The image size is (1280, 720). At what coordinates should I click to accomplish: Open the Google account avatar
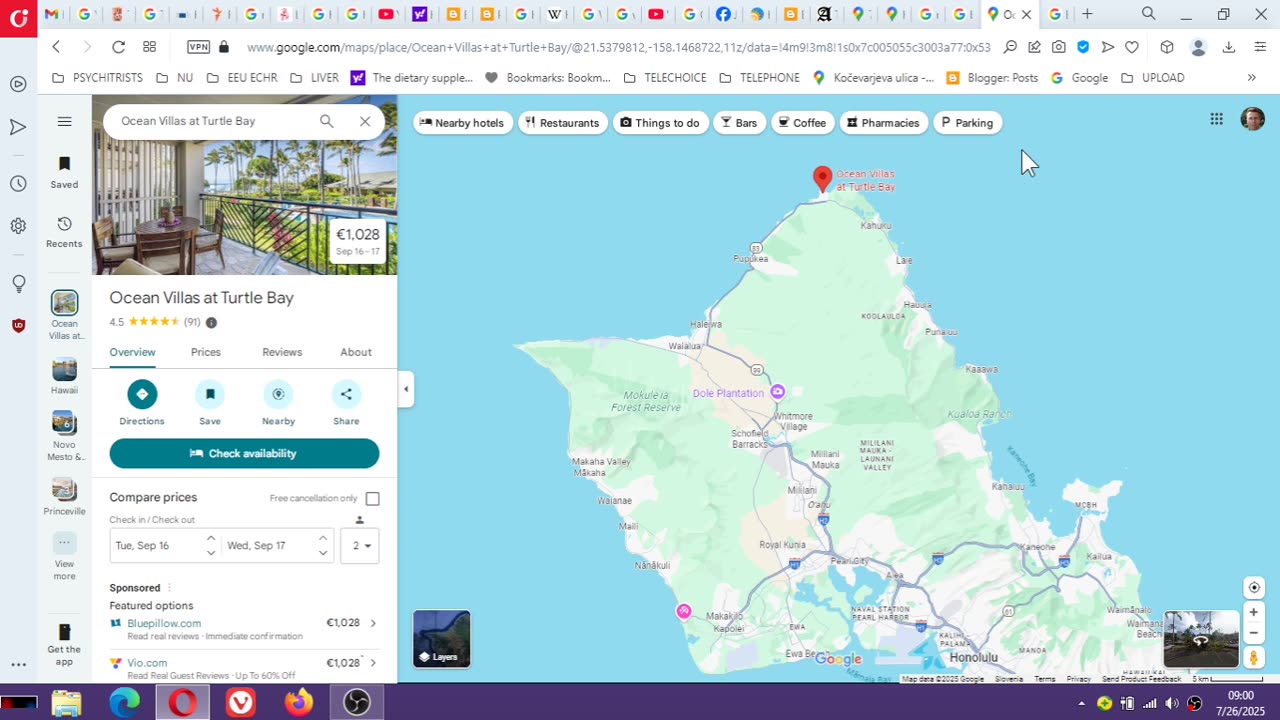click(1252, 119)
